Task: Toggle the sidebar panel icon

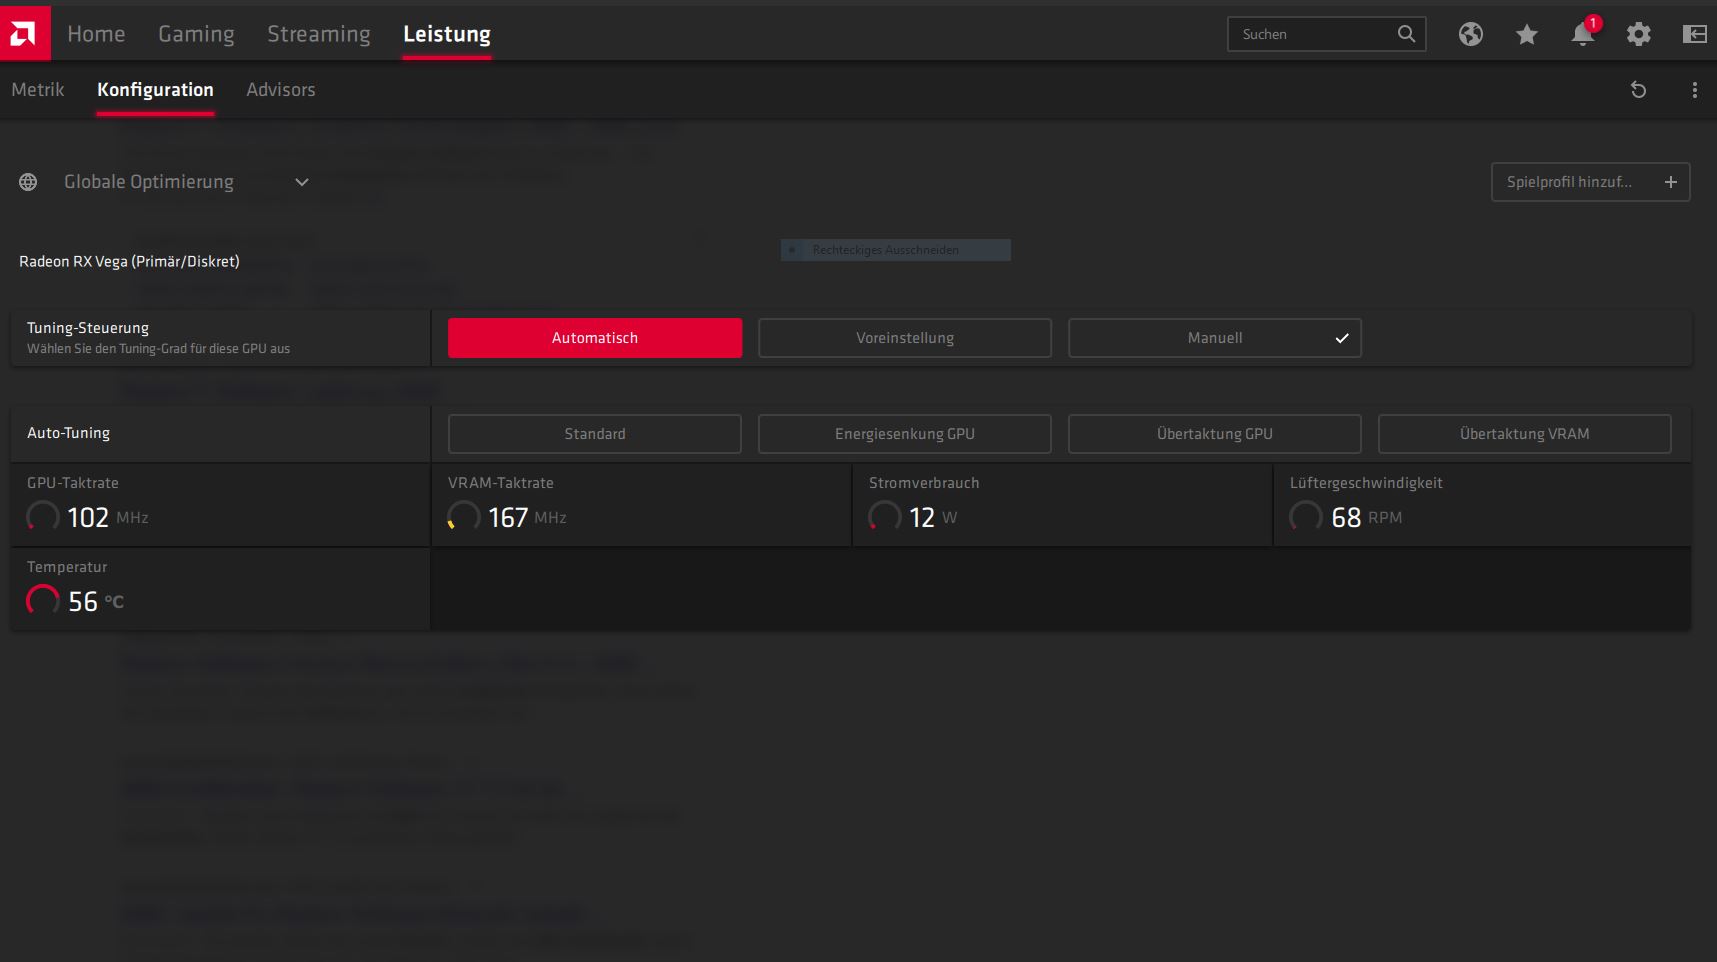Action: [1694, 34]
